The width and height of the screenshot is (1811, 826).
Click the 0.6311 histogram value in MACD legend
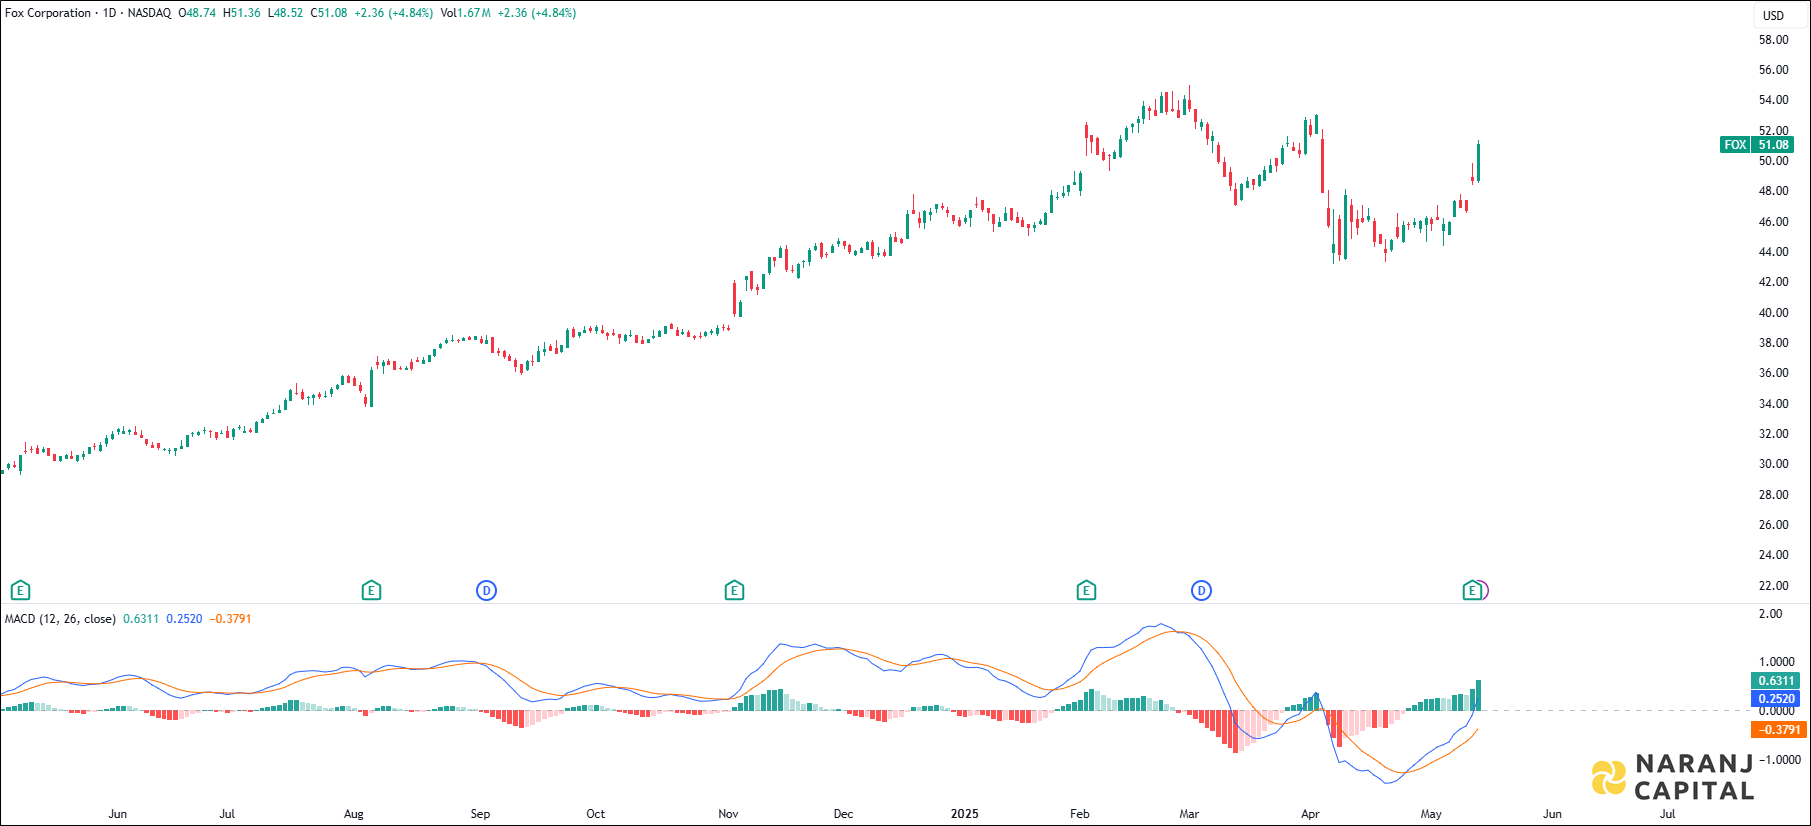click(141, 619)
